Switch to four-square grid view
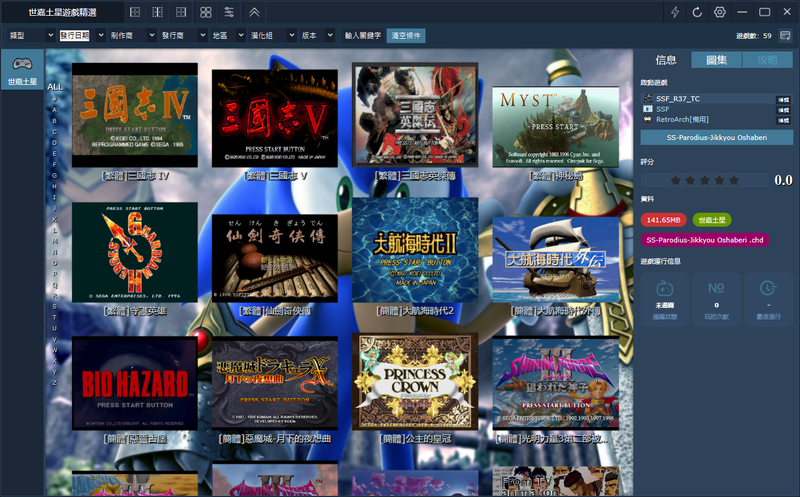Image resolution: width=800 pixels, height=497 pixels. click(x=206, y=12)
